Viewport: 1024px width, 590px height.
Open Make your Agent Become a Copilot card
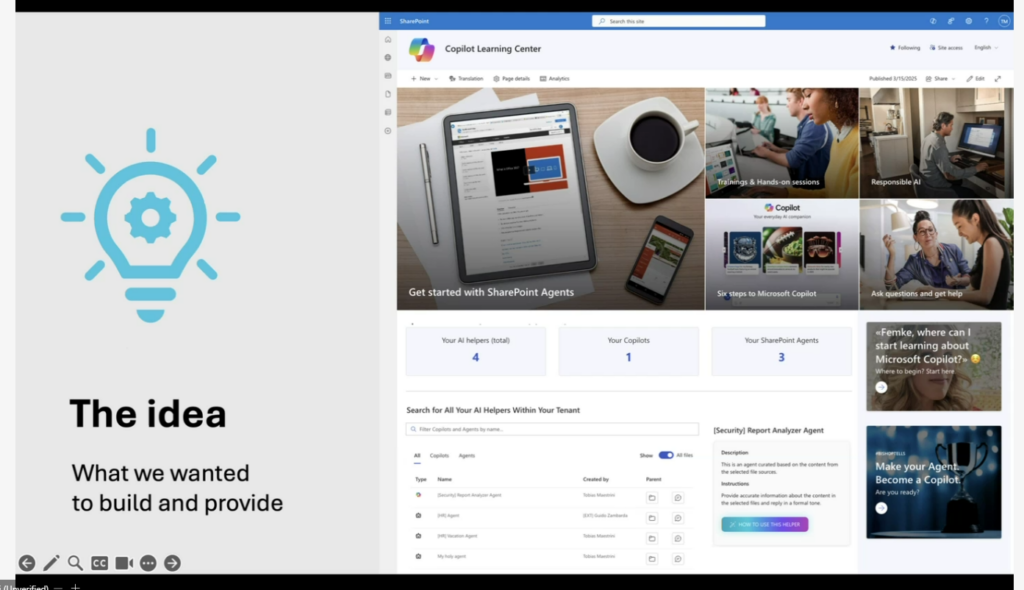click(933, 482)
